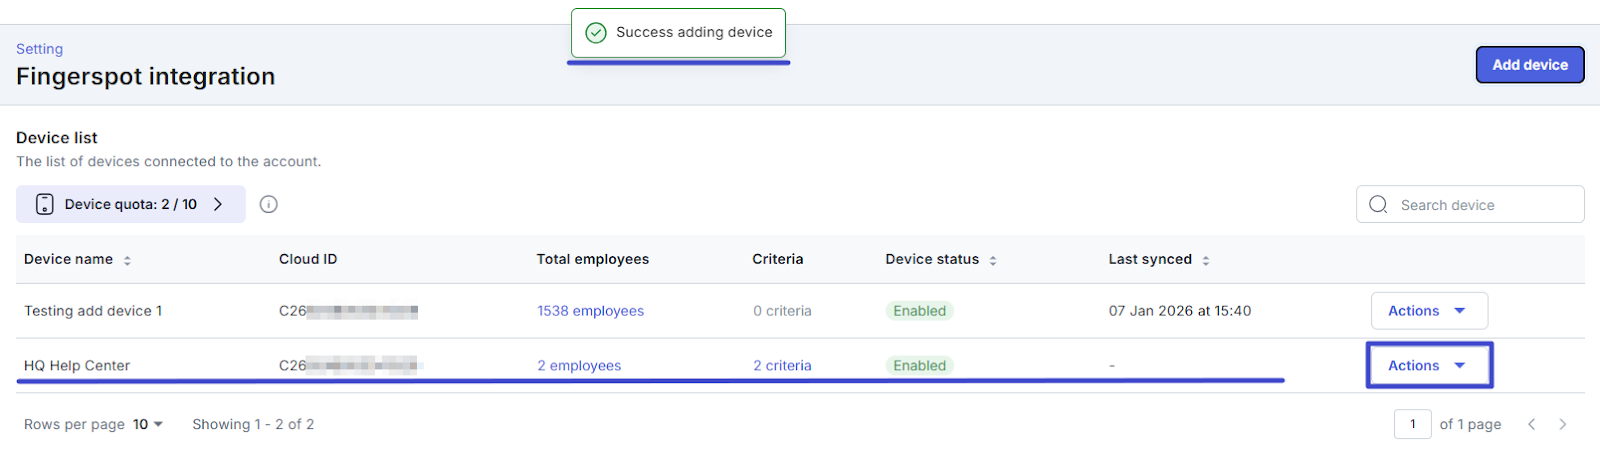Open Actions dropdown for HQ Help Center
The height and width of the screenshot is (472, 1600).
pos(1428,366)
